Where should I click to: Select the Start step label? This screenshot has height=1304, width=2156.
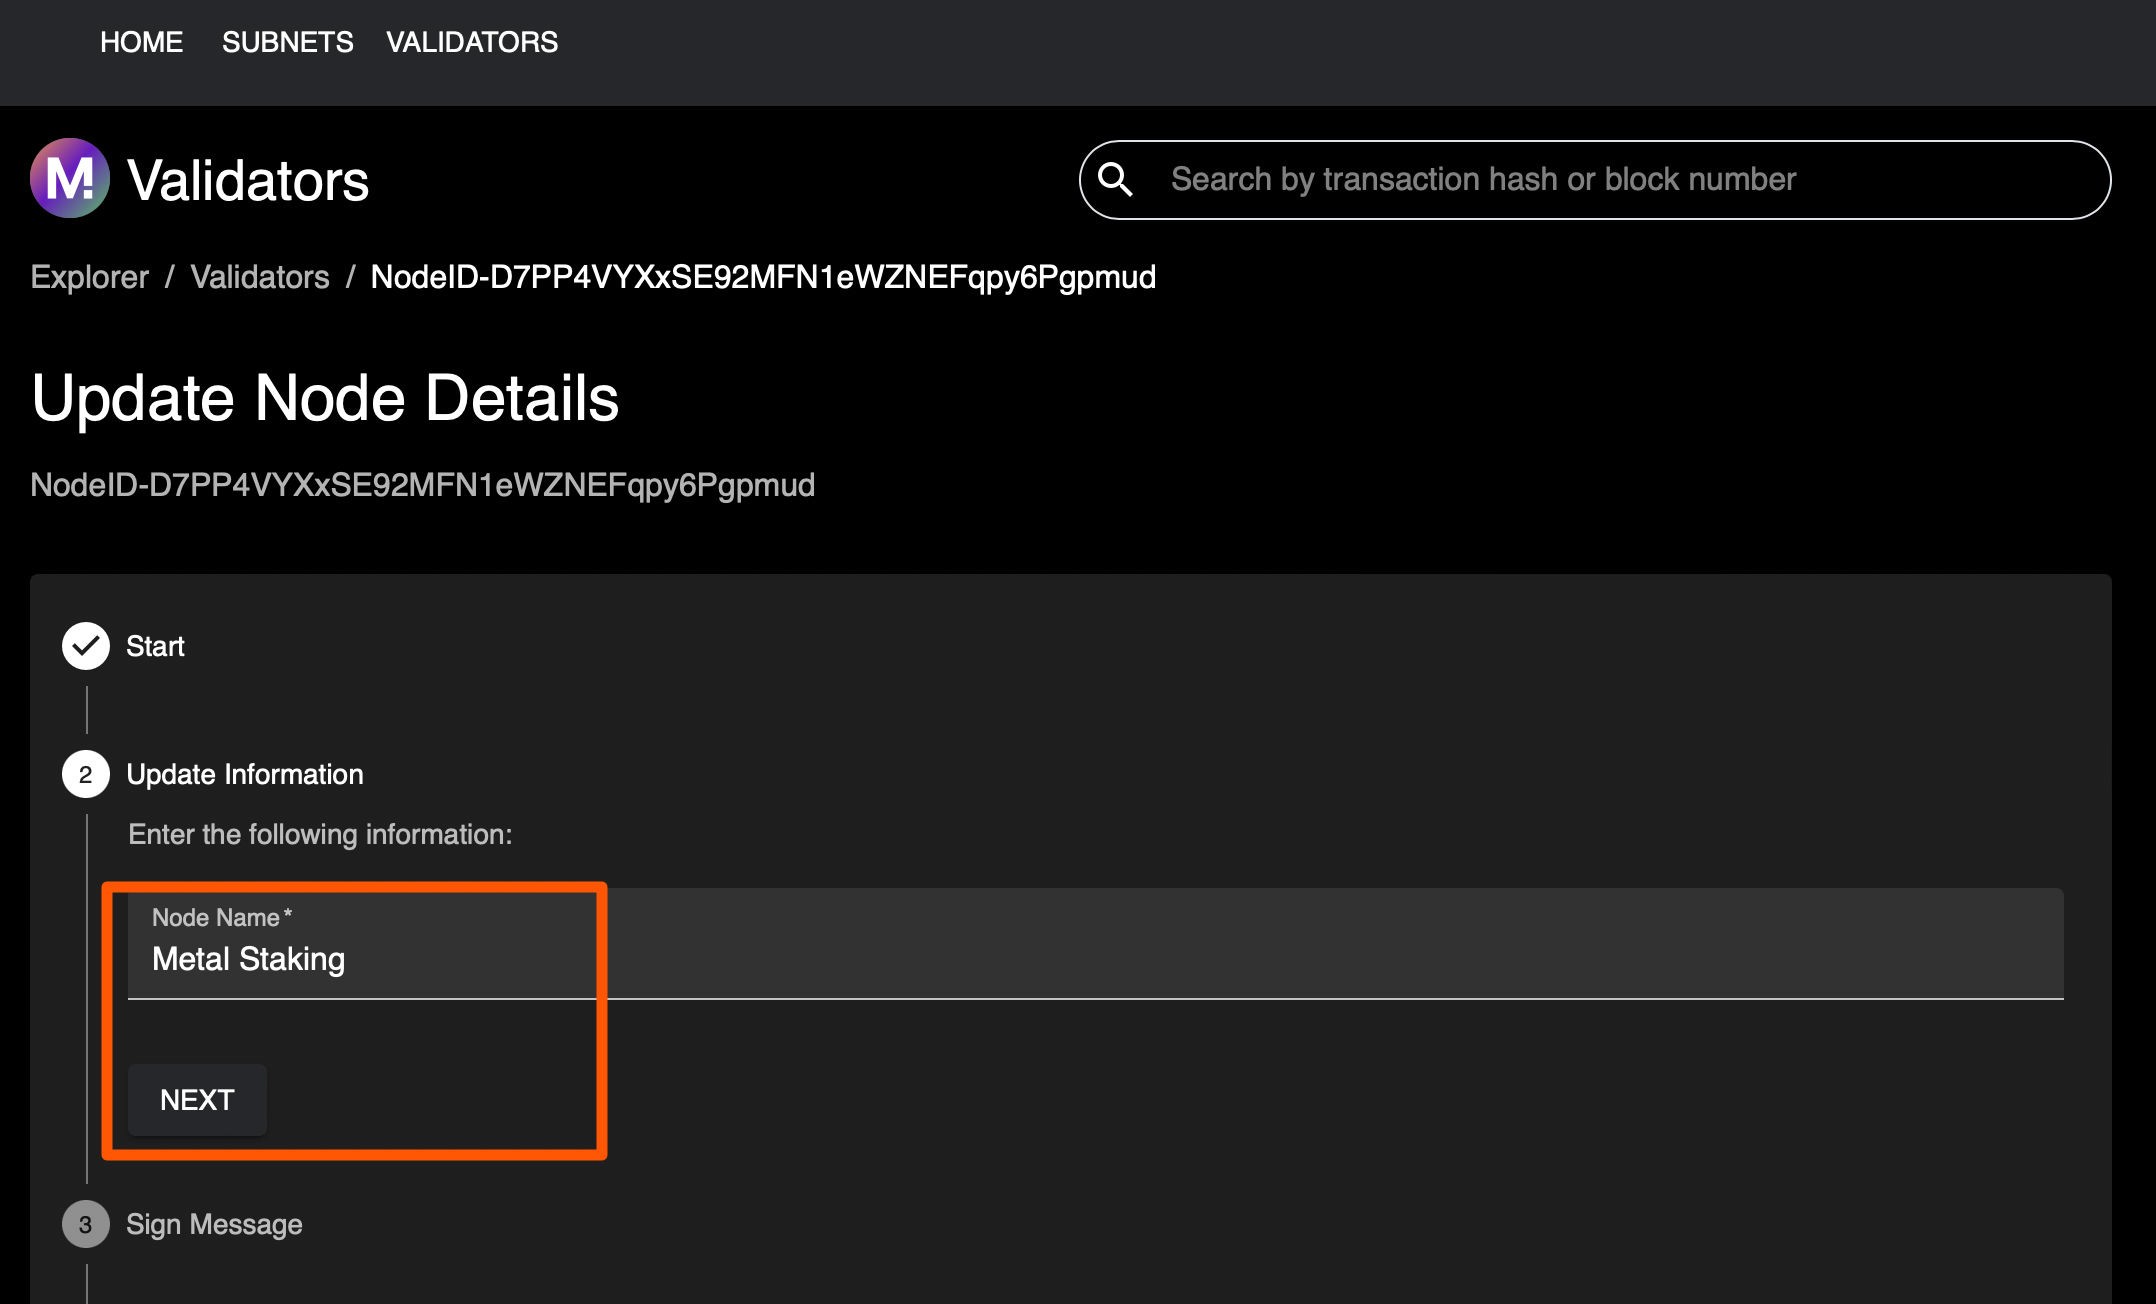(x=155, y=646)
